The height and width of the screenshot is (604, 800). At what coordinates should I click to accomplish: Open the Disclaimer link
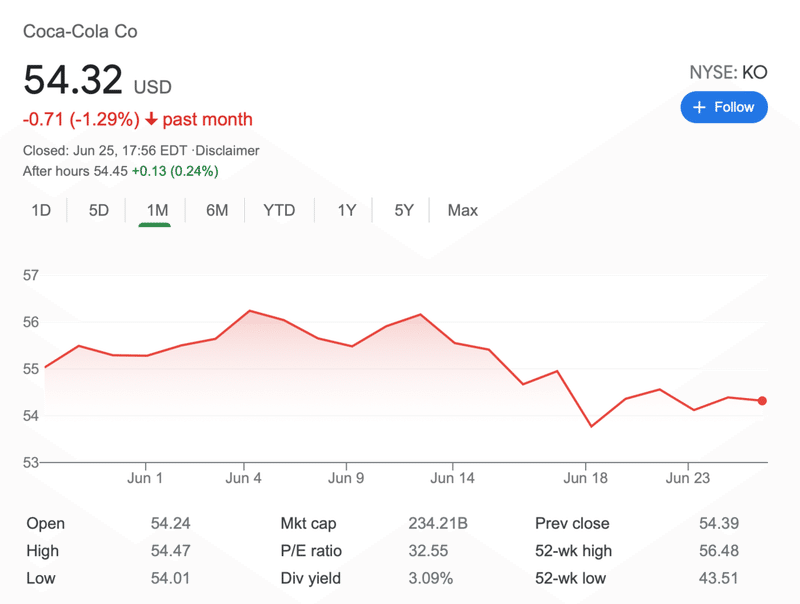[x=228, y=150]
